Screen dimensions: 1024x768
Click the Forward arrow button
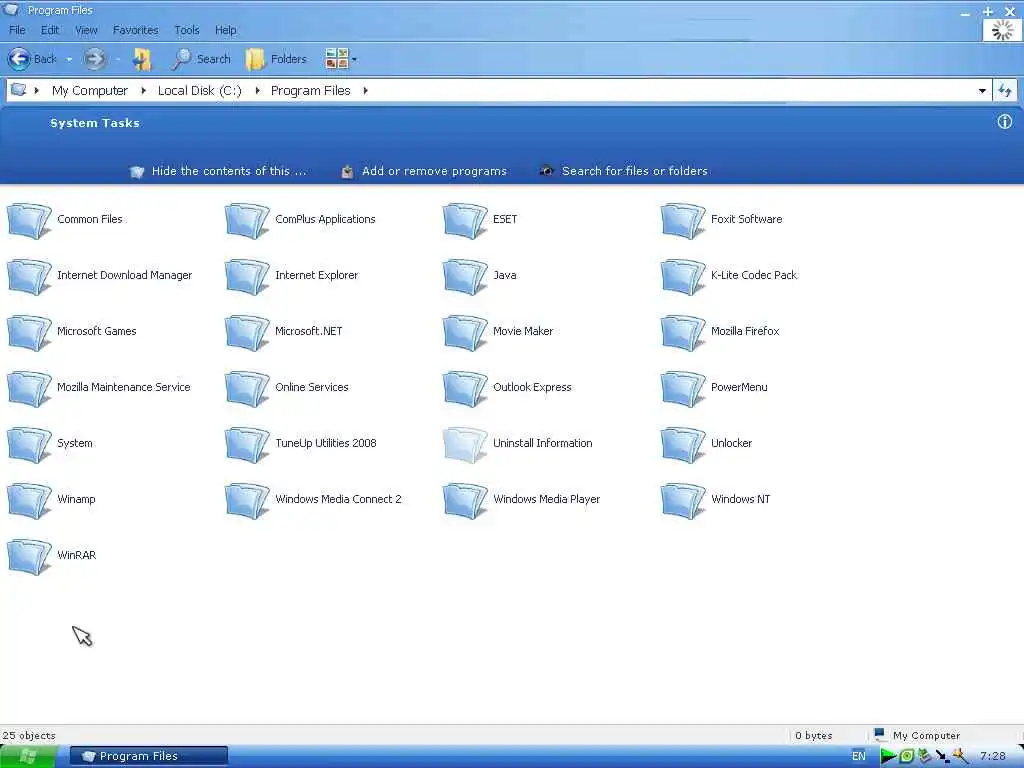pyautogui.click(x=95, y=59)
